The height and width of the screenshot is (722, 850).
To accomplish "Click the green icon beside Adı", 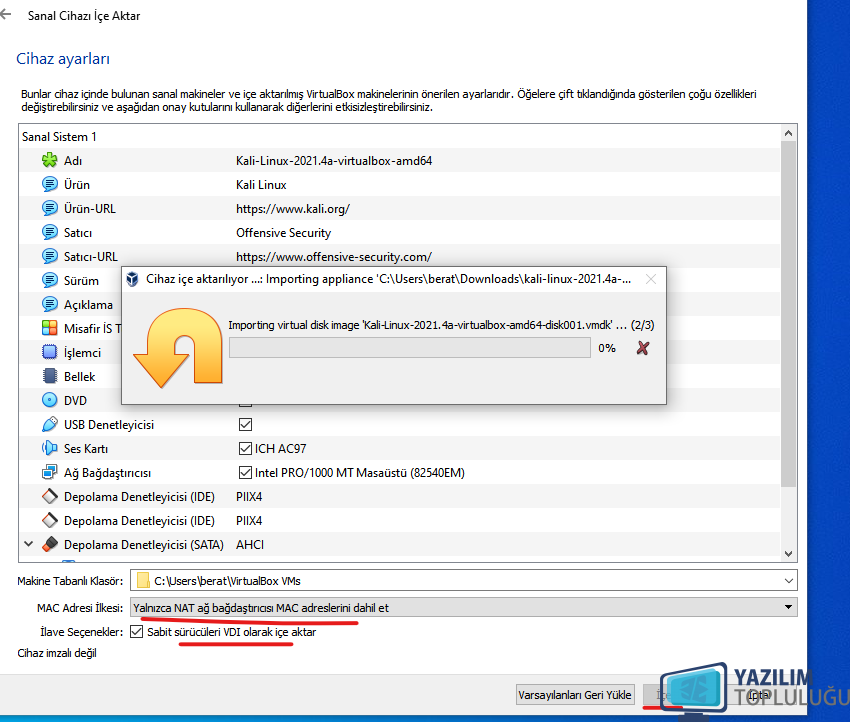I will pyautogui.click(x=49, y=160).
